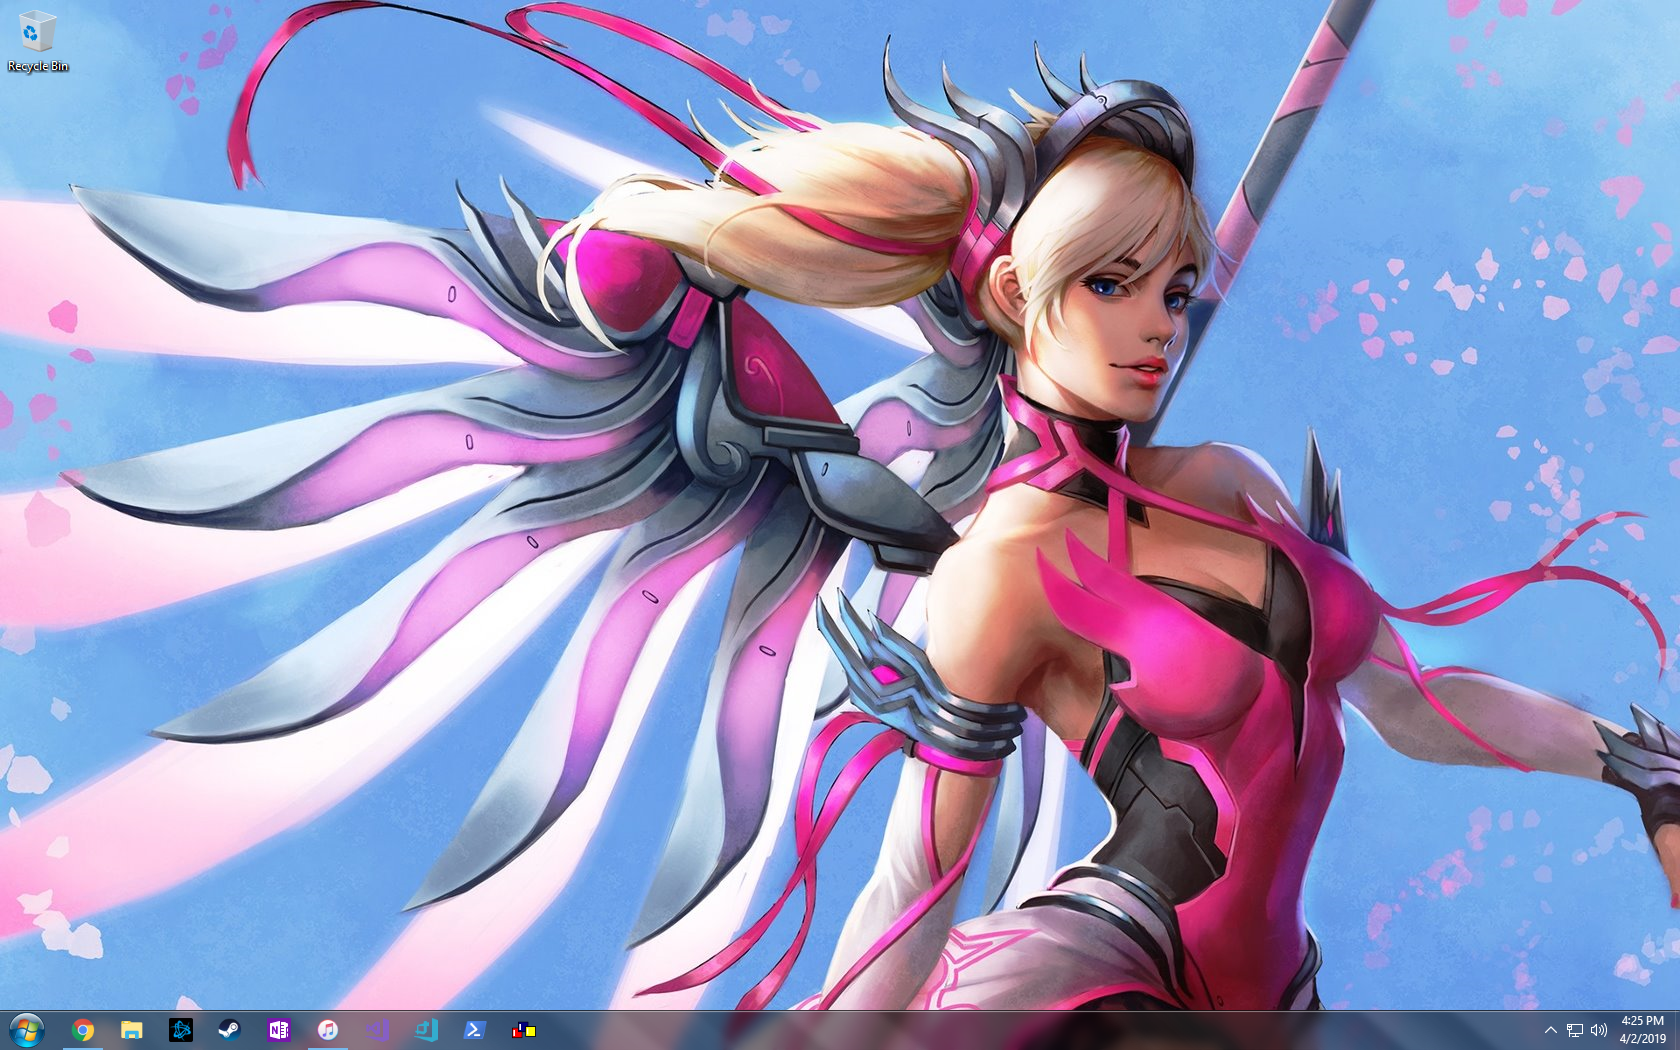Open Visual Studio from the taskbar

pos(377,1030)
